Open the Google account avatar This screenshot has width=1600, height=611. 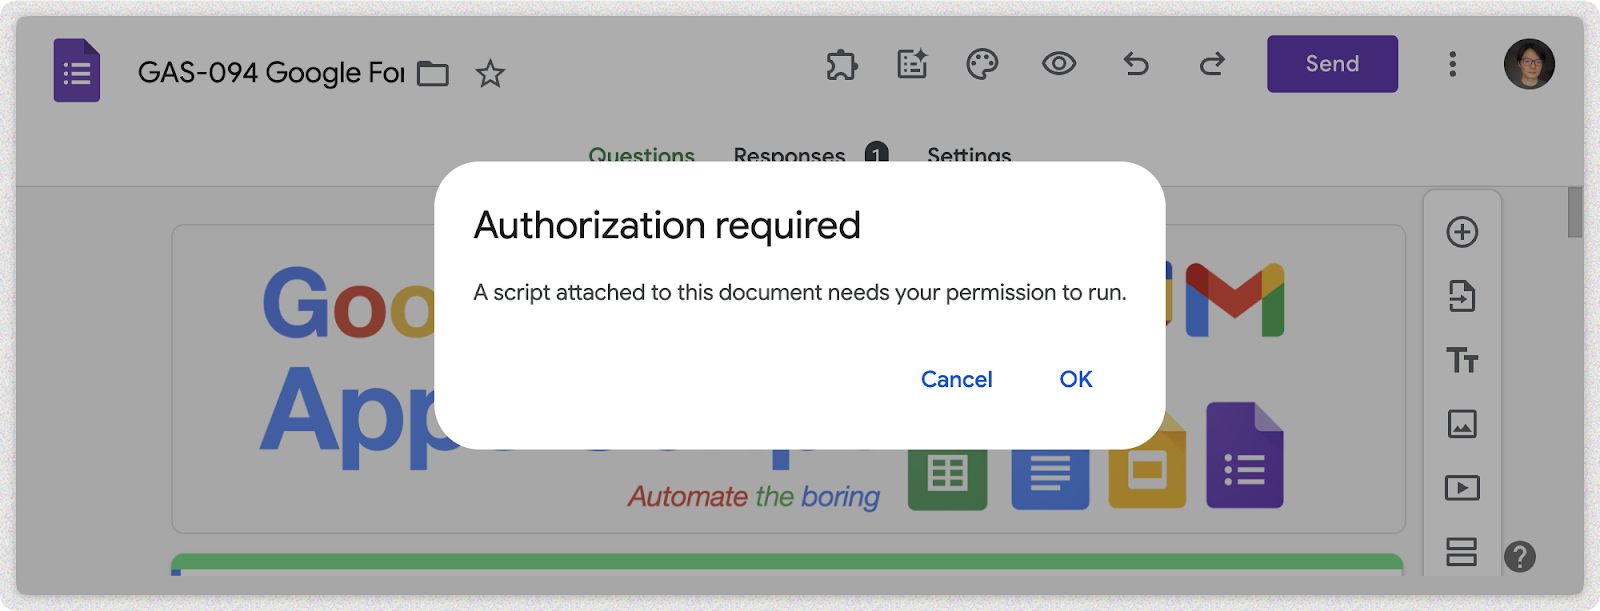(x=1529, y=64)
